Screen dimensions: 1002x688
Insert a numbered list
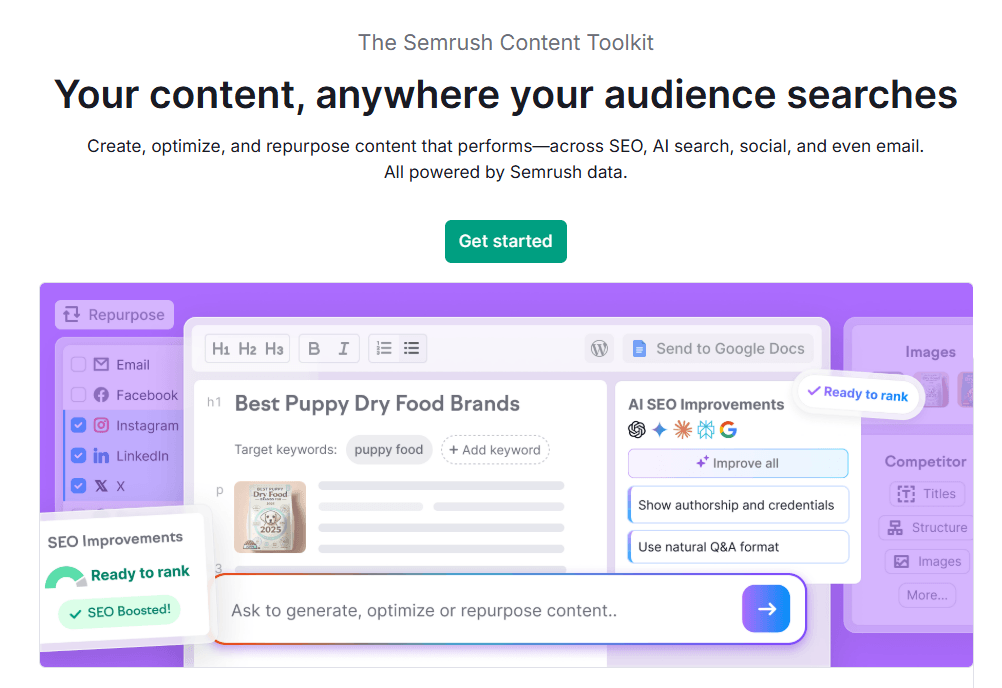[383, 348]
